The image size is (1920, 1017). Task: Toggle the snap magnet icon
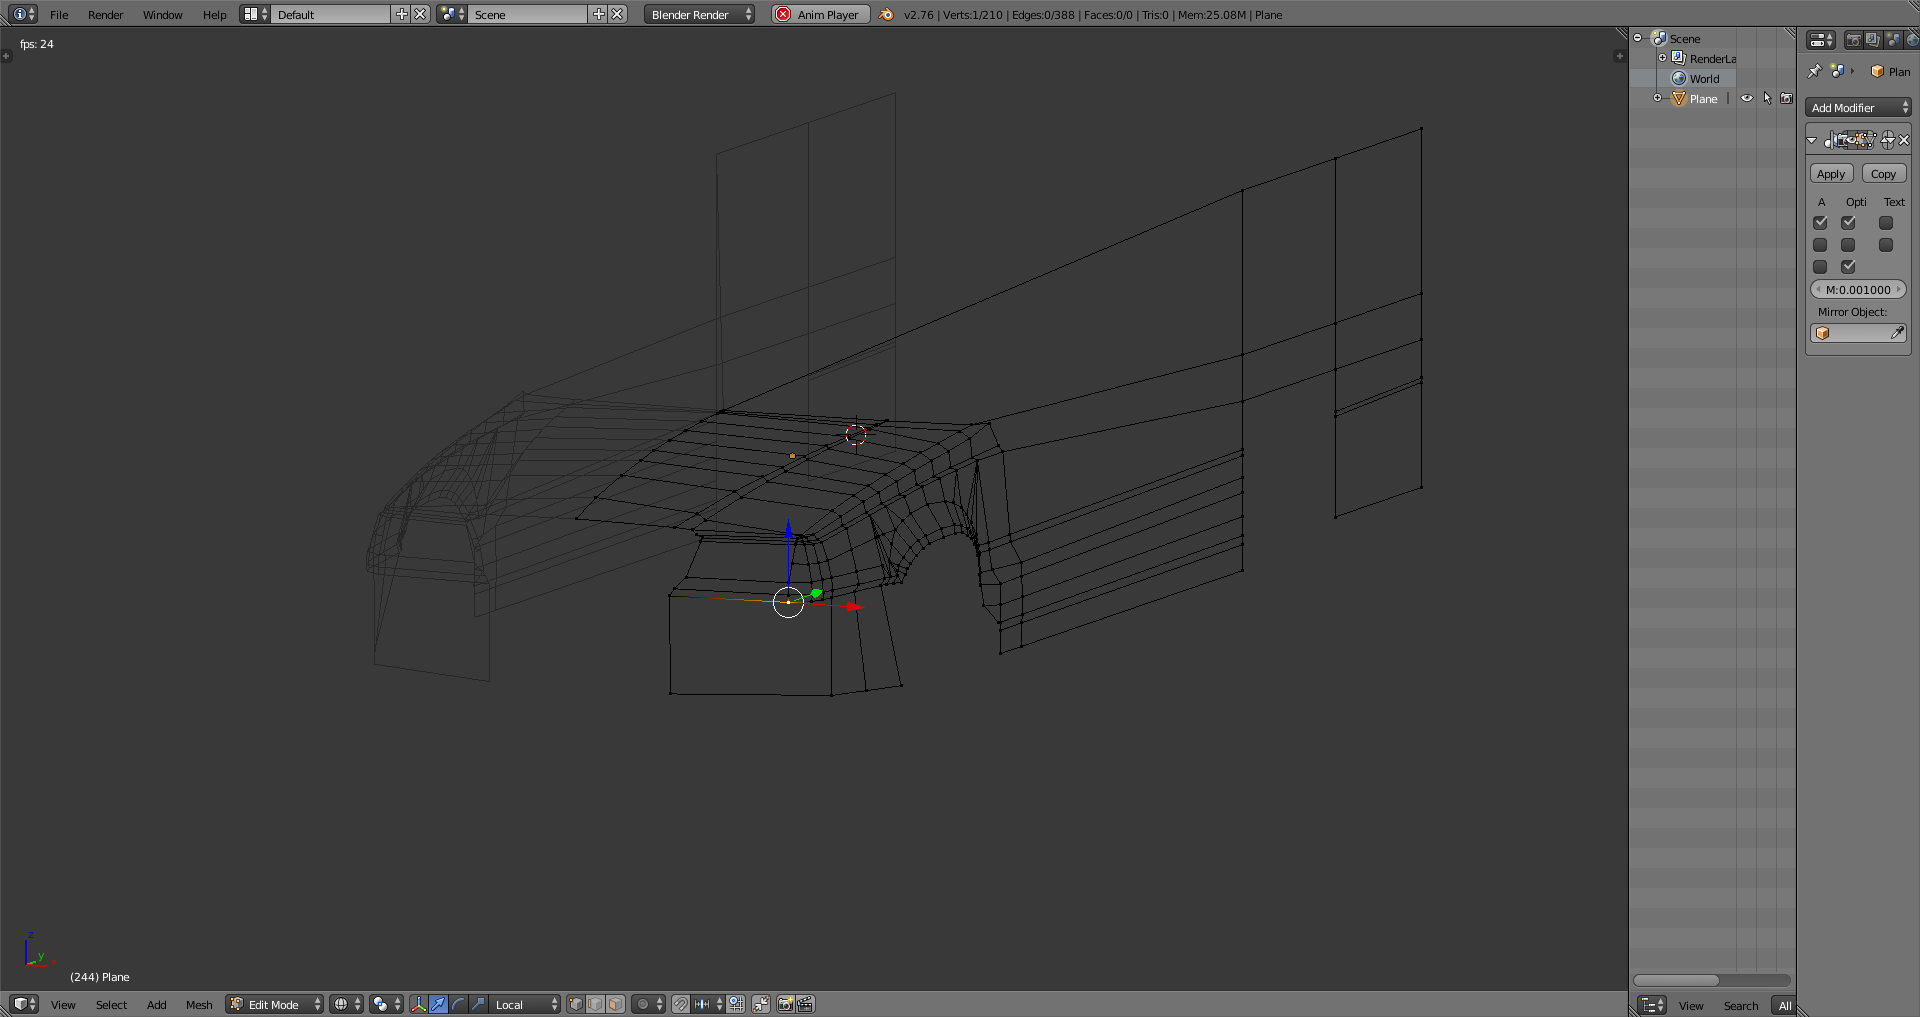tap(680, 1004)
